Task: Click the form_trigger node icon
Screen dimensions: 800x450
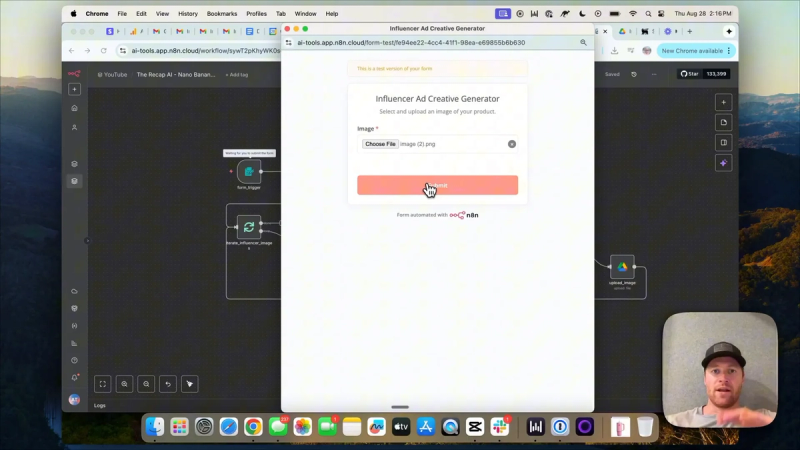Action: 249,171
